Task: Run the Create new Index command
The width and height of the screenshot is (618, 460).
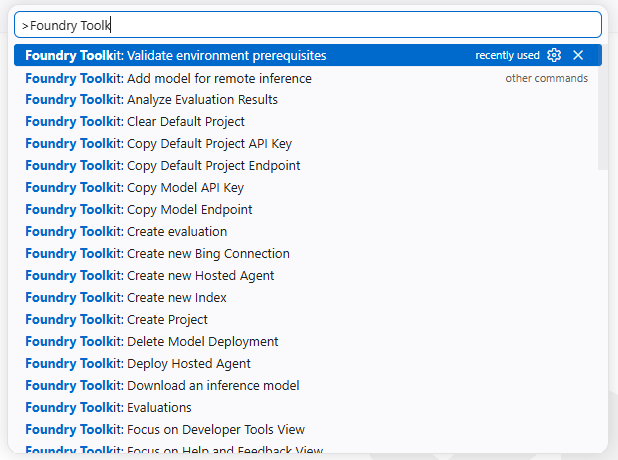Action: click(306, 298)
